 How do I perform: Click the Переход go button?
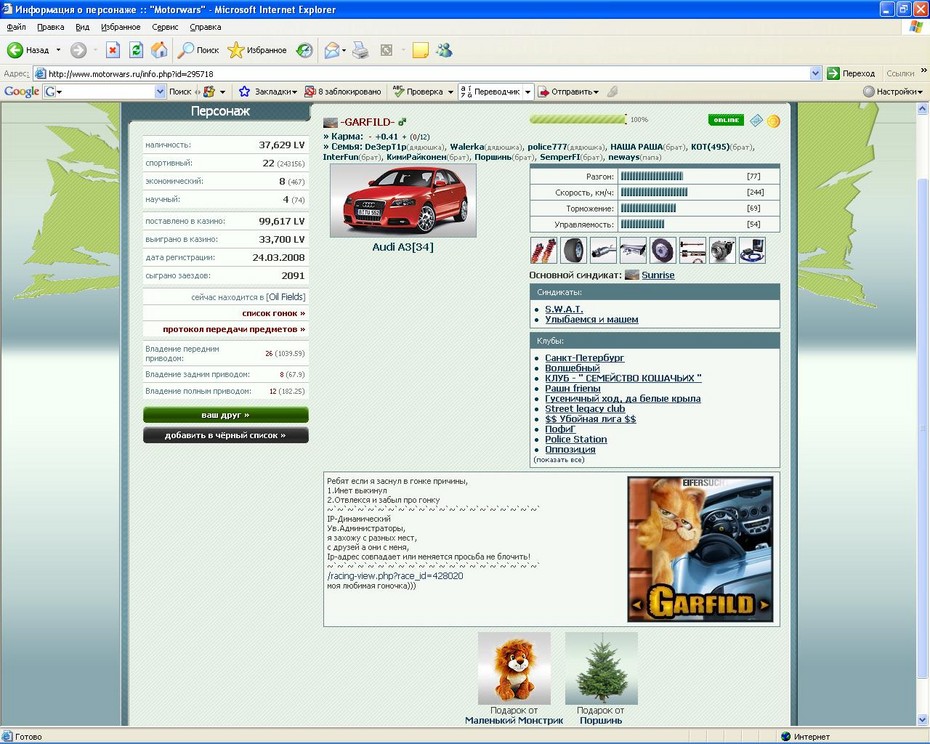851,74
